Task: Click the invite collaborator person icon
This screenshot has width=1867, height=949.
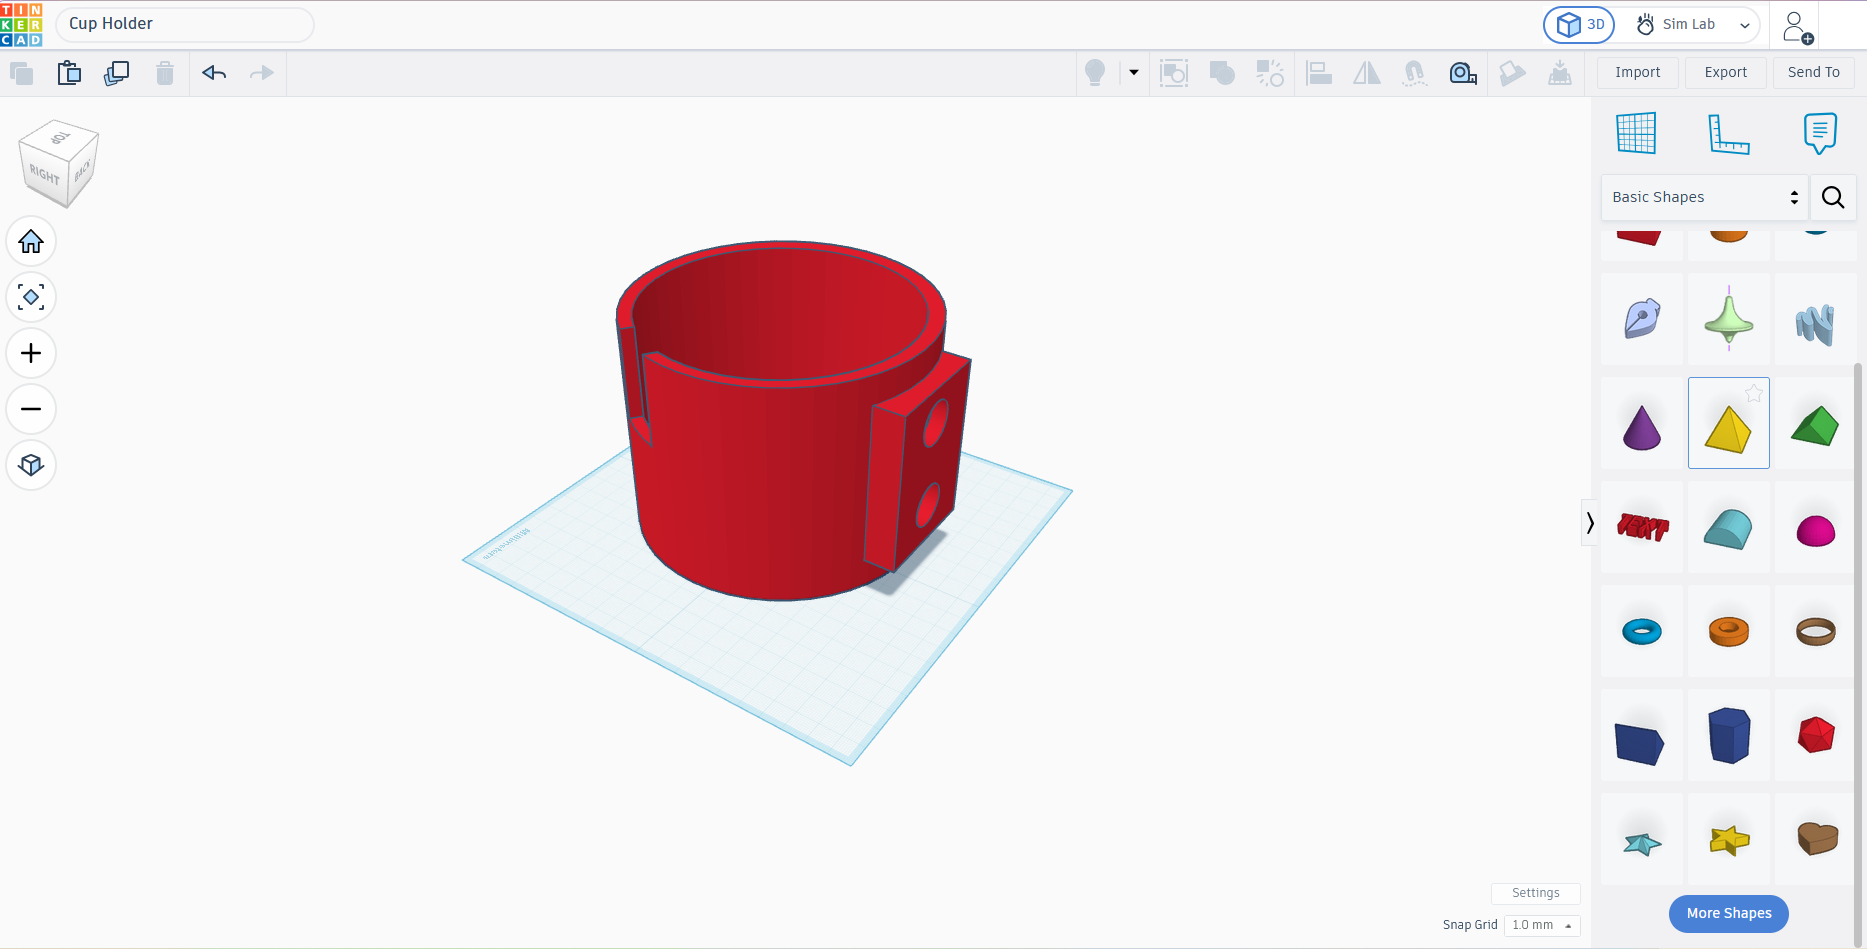Action: click(x=1797, y=27)
